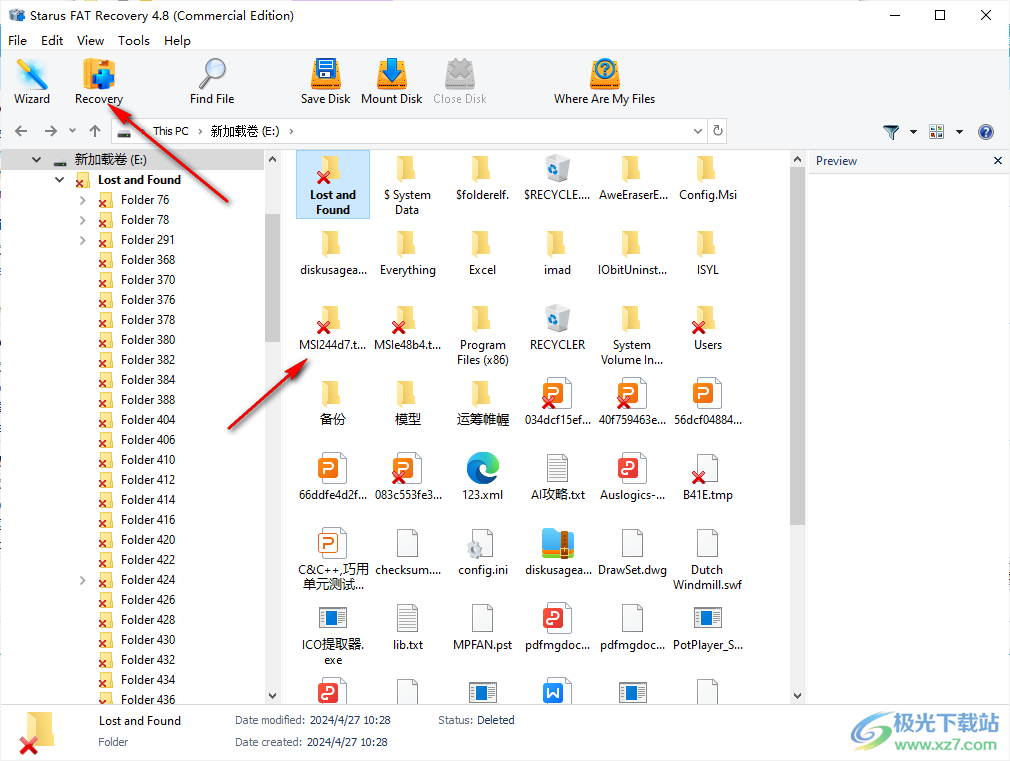The height and width of the screenshot is (761, 1010).
Task: Open the Edit menu
Action: point(52,41)
